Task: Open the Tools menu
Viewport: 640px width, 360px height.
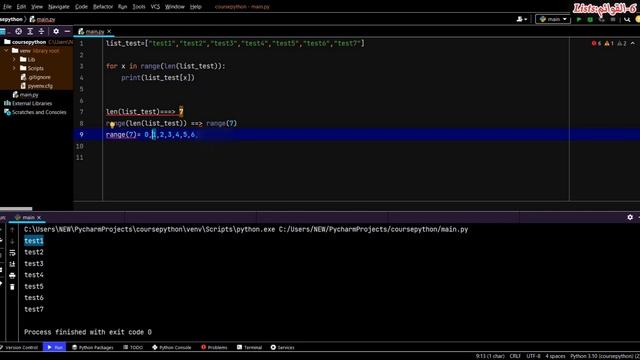Action: [x=139, y=7]
